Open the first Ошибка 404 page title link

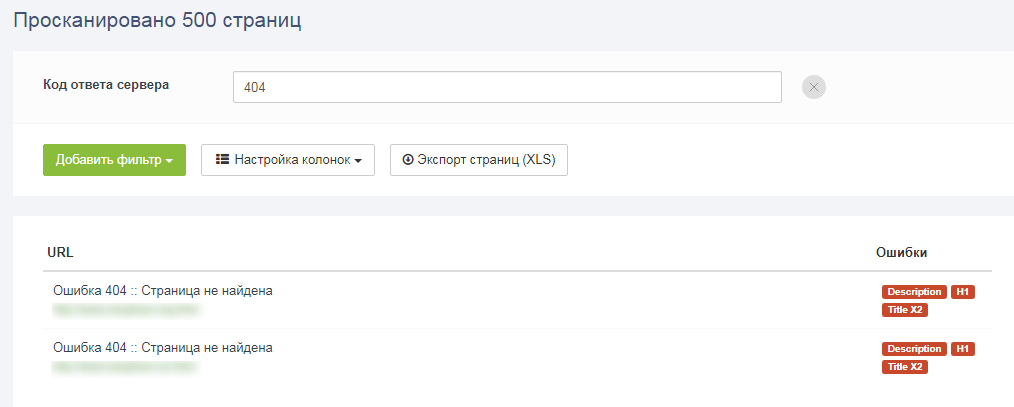point(162,291)
